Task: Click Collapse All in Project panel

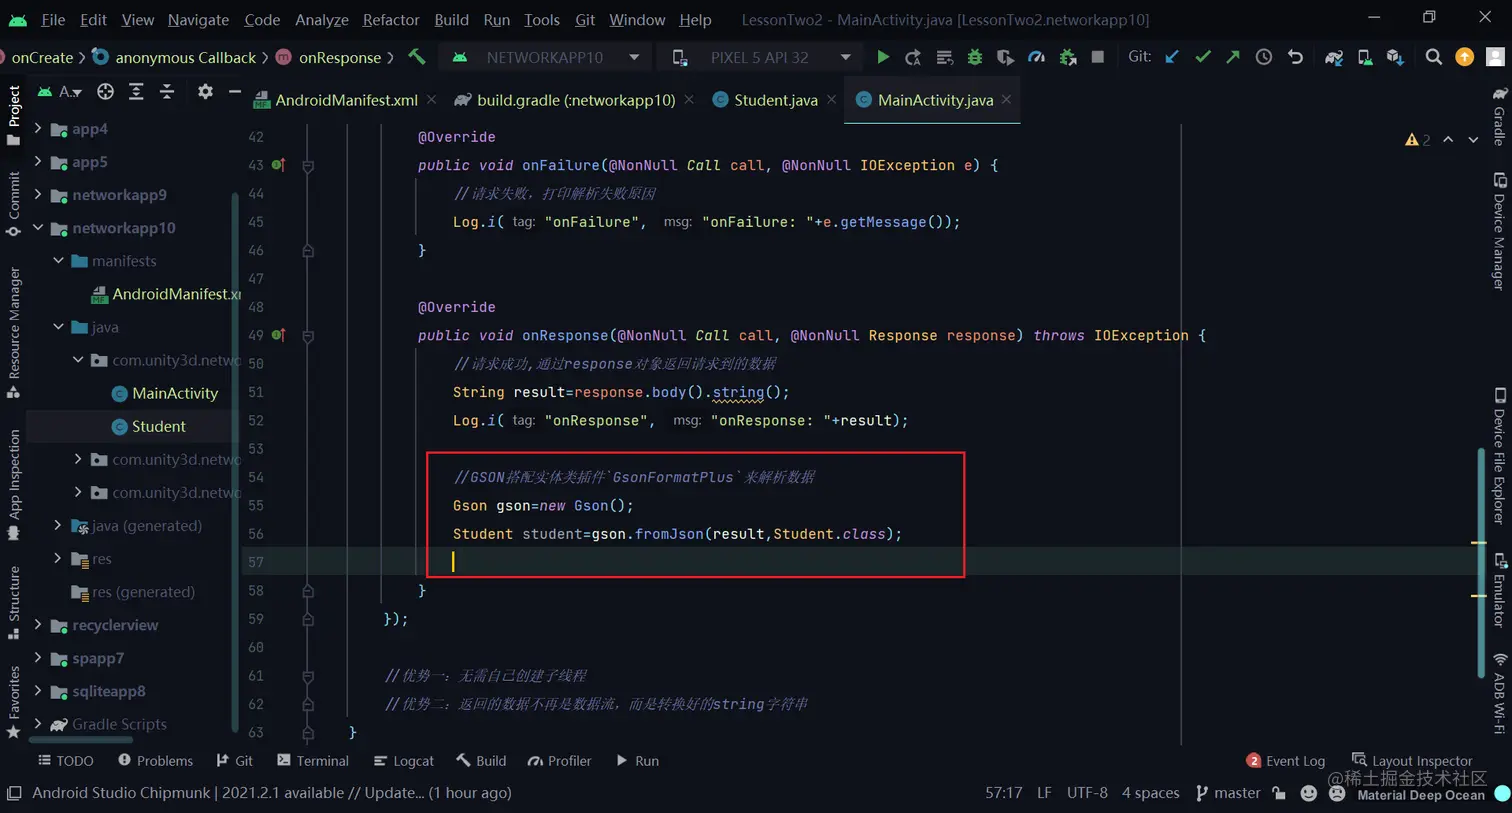Action: 167,92
